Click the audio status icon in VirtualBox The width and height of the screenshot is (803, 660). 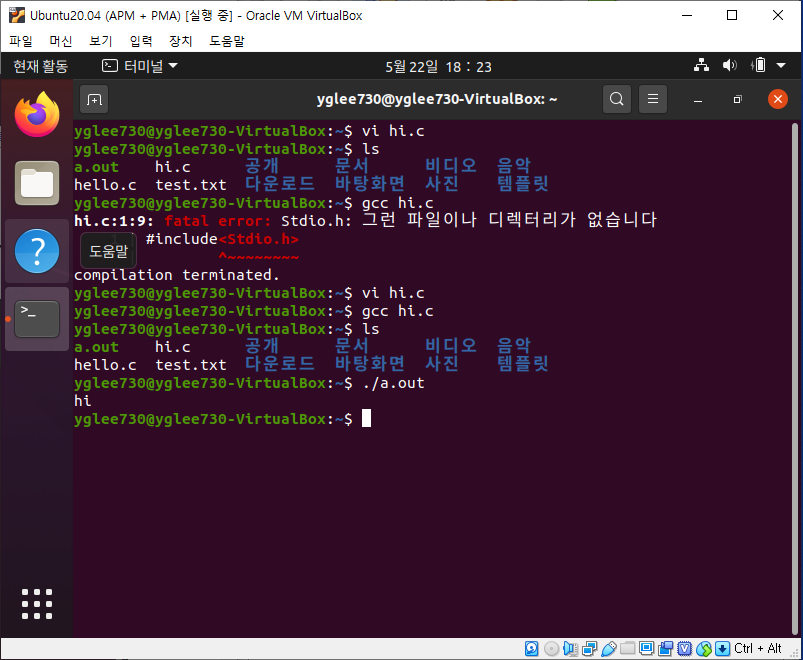click(570, 649)
